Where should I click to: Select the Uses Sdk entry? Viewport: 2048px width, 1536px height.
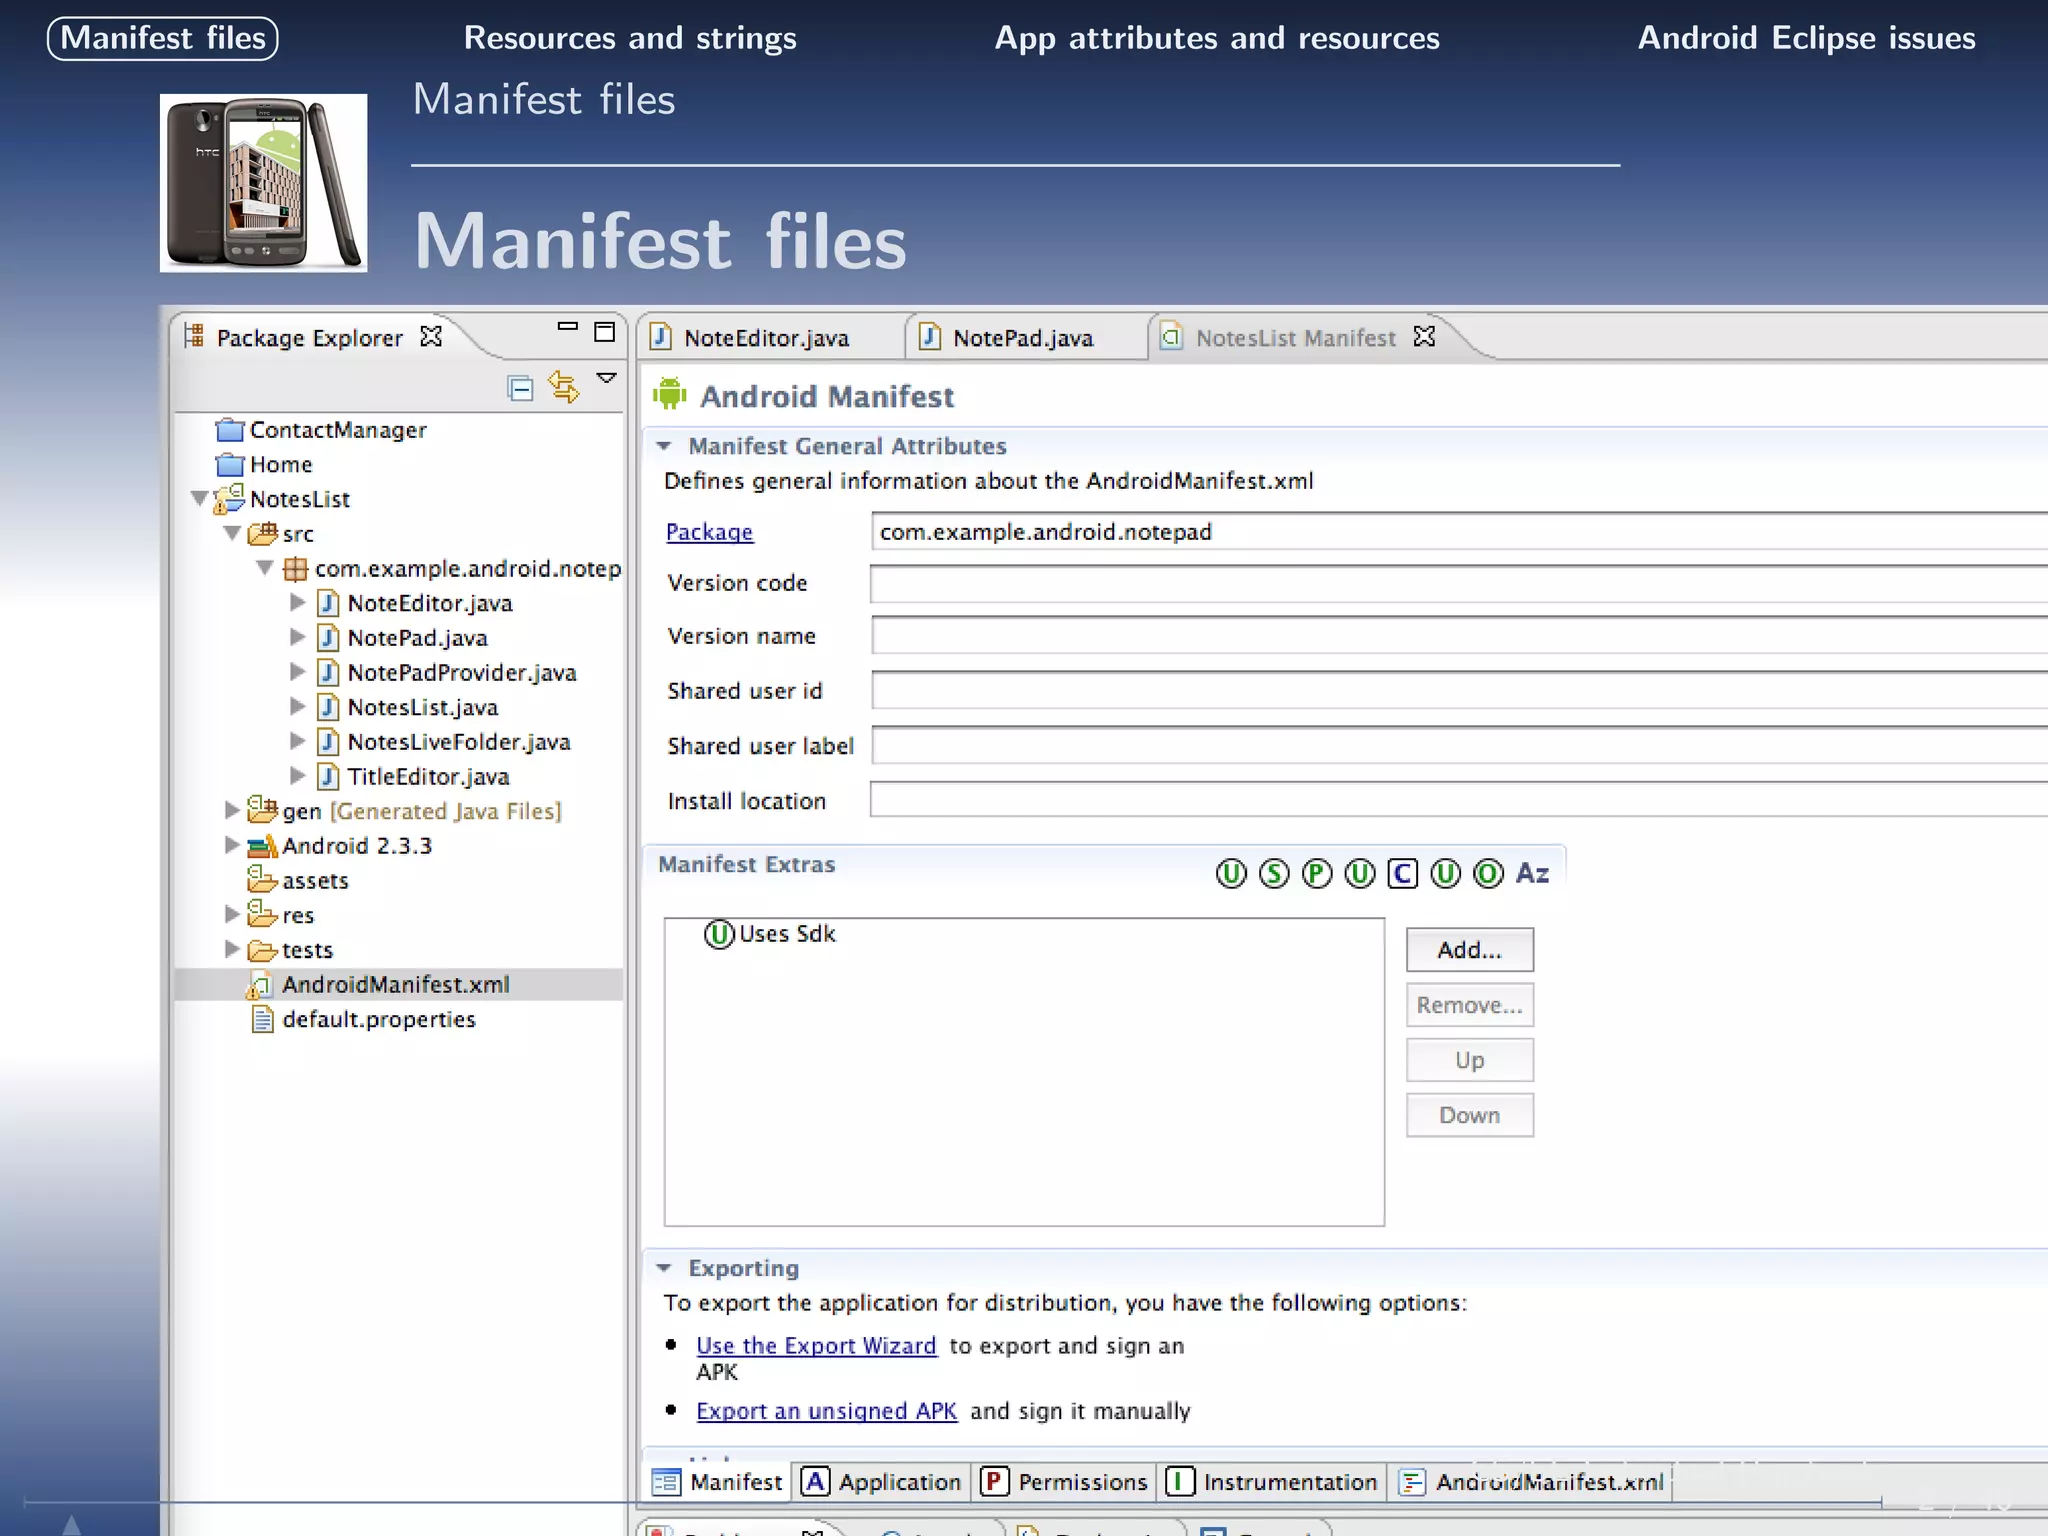tap(786, 934)
